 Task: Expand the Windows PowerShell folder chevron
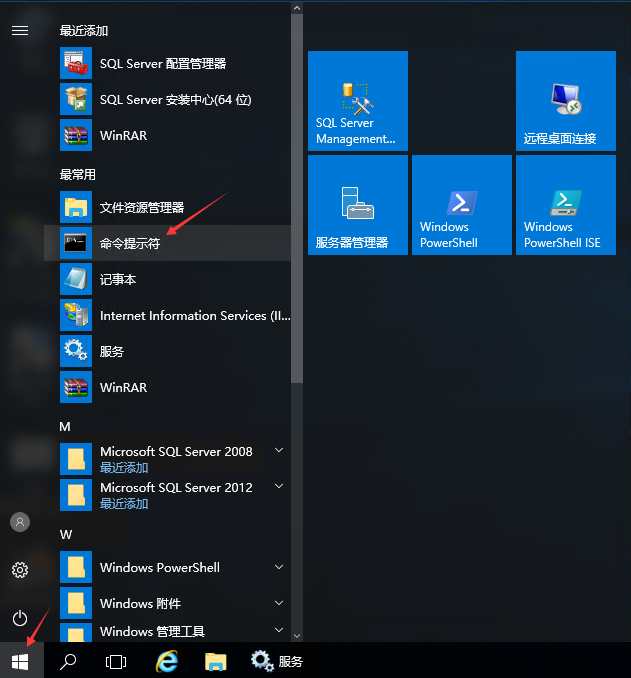click(x=279, y=567)
